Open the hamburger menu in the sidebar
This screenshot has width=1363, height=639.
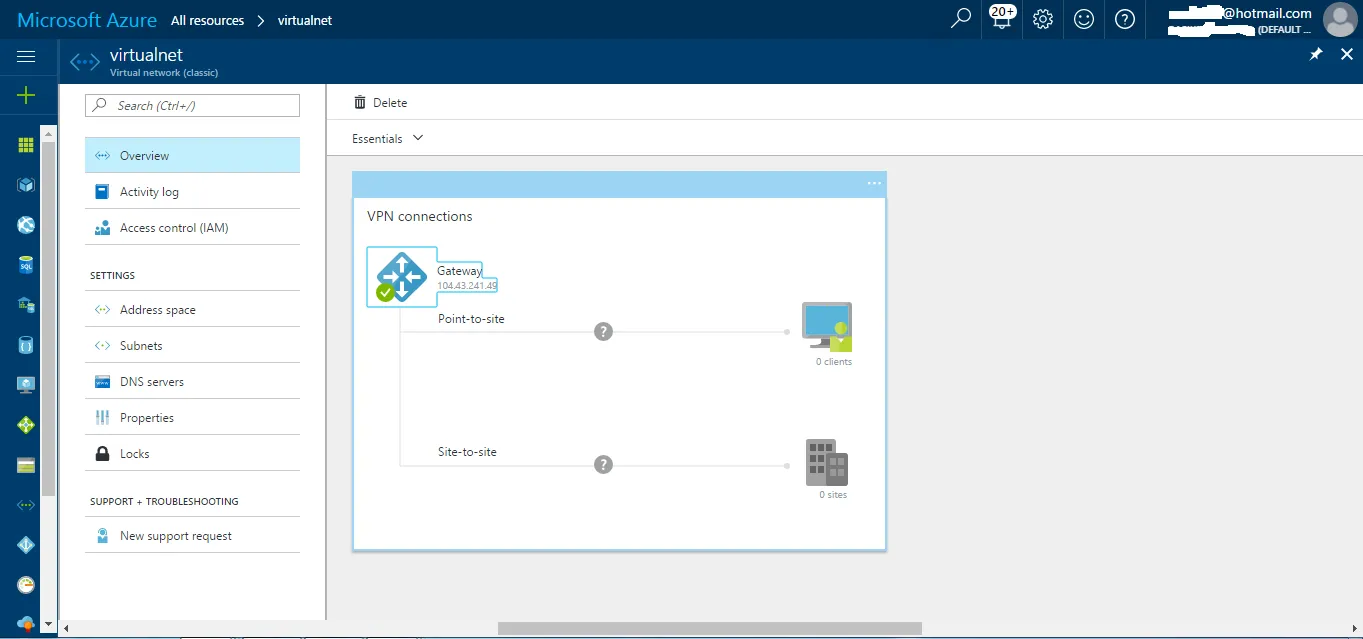(26, 57)
